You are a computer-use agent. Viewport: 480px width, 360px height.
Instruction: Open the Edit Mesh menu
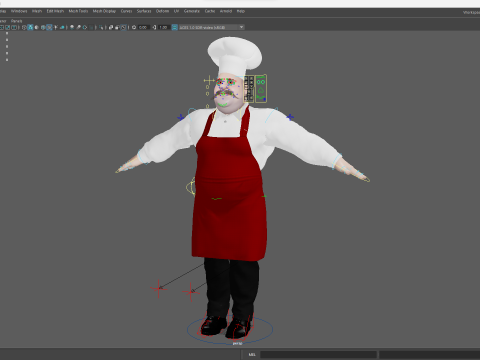coord(55,11)
